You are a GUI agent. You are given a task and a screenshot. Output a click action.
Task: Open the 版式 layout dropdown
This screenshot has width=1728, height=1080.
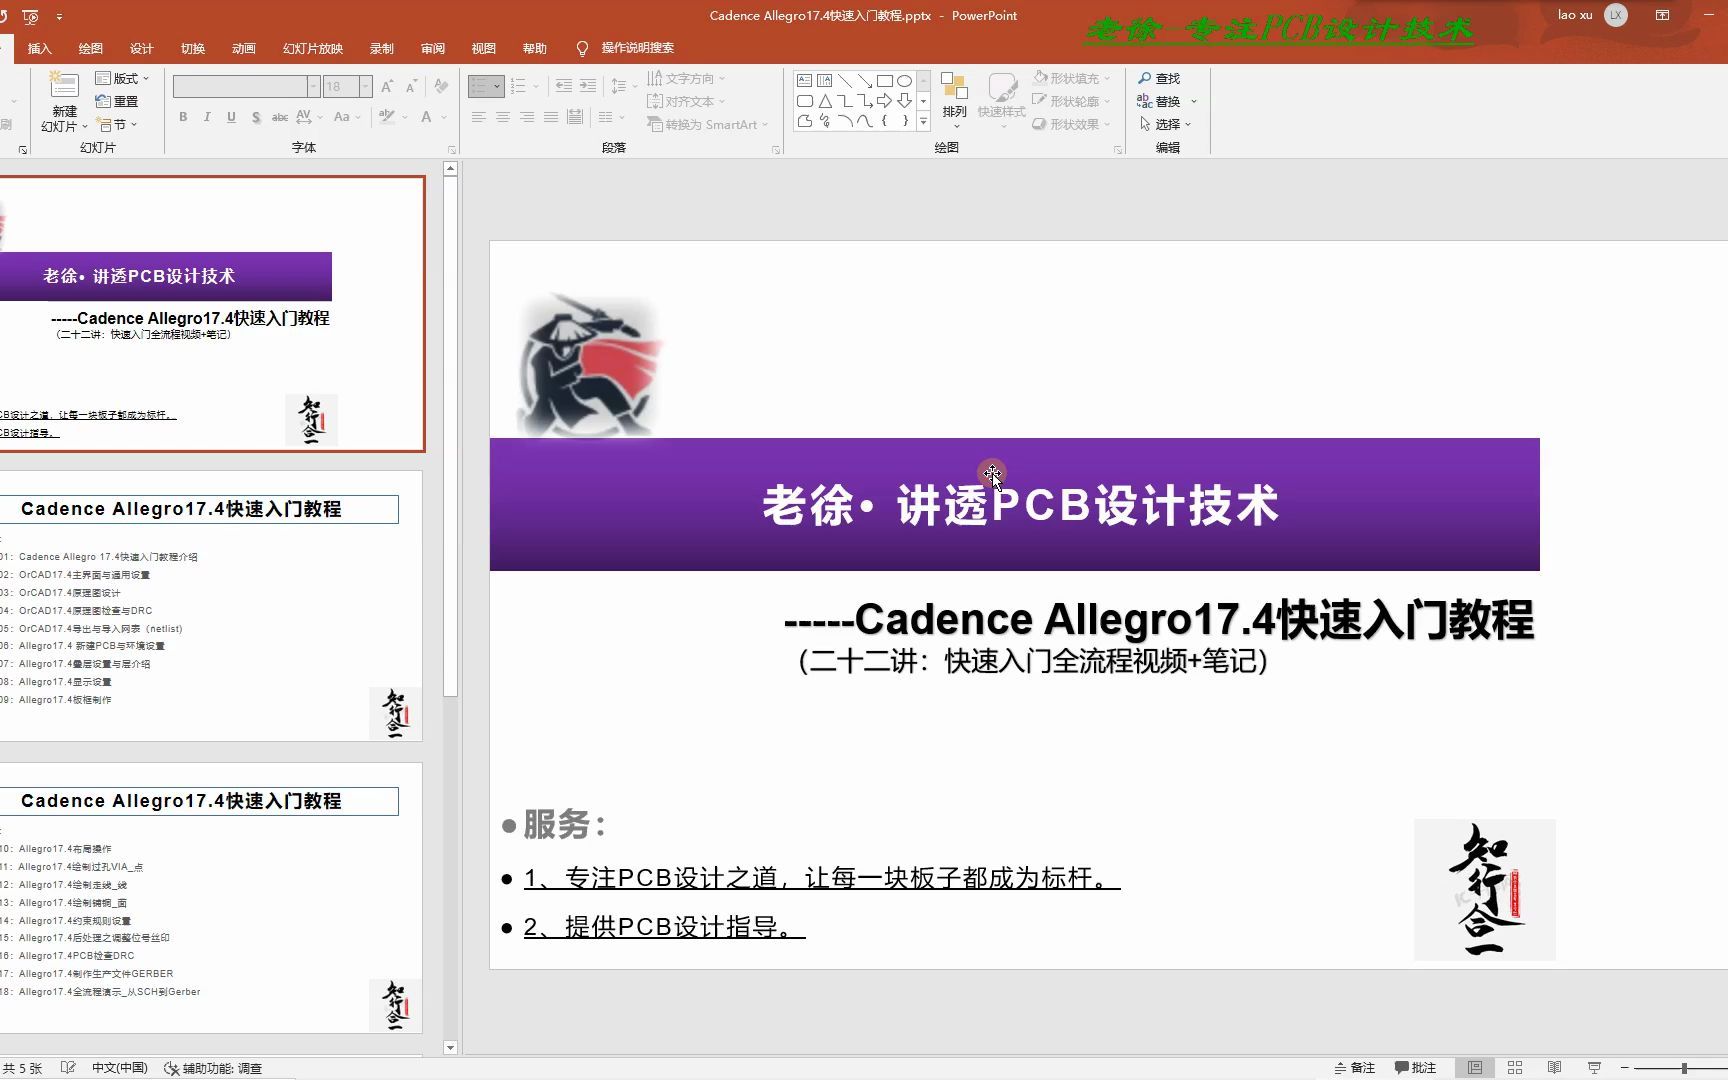(x=122, y=78)
